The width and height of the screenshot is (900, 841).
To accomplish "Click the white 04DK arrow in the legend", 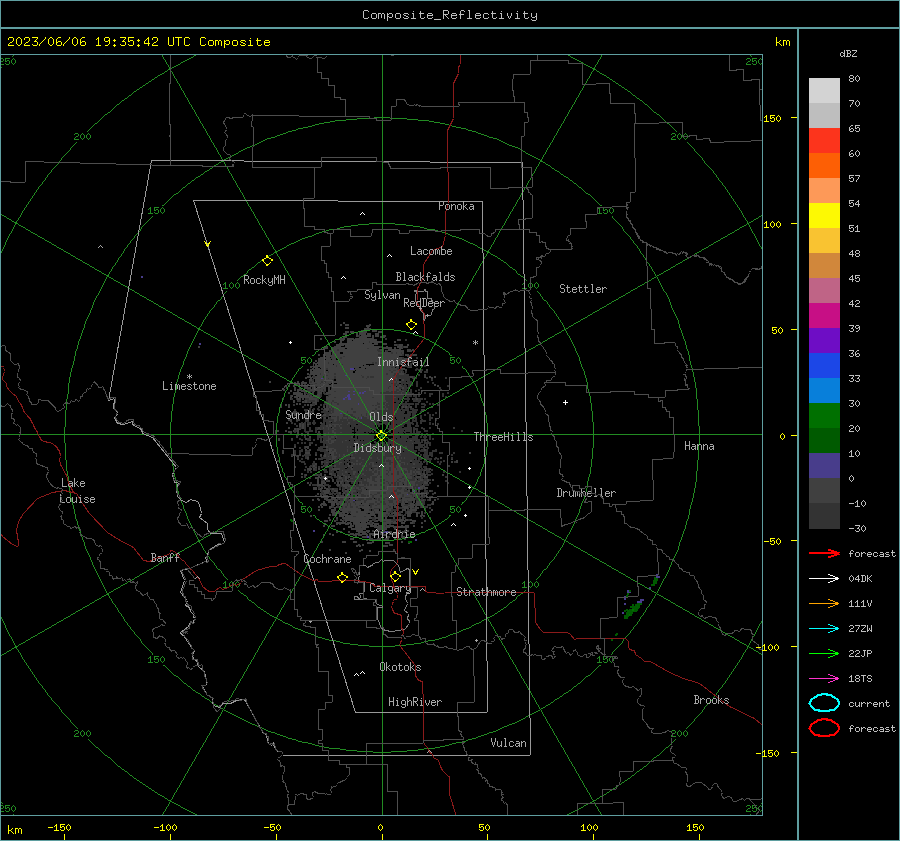I will (x=824, y=579).
